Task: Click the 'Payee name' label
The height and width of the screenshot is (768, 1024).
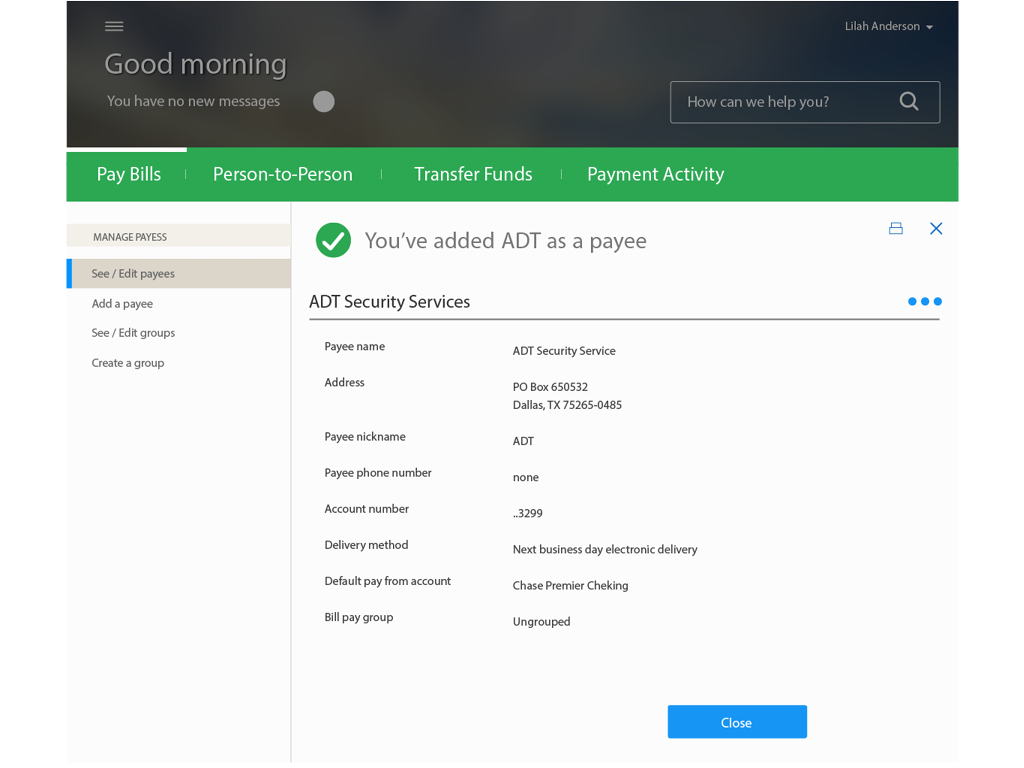Action: (355, 346)
